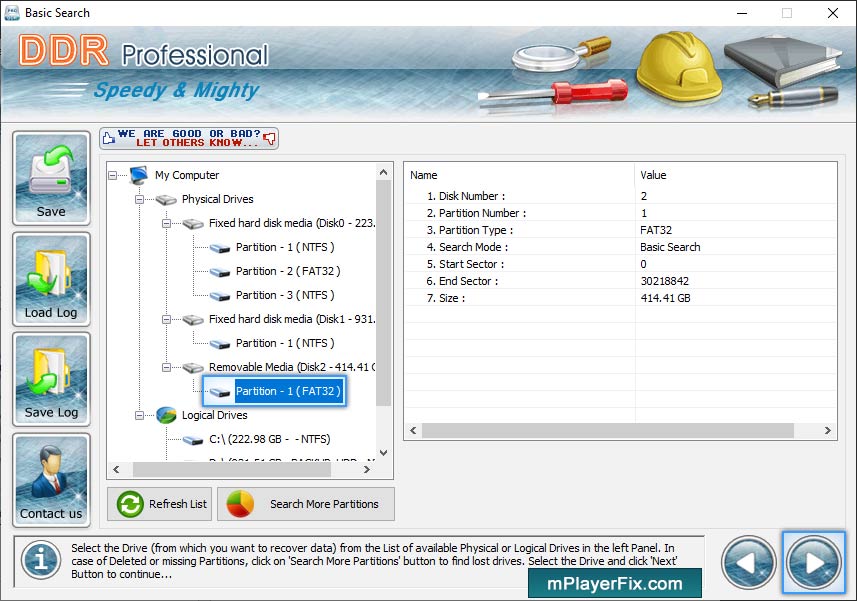Select Partition - 2 (FAT32)
This screenshot has width=857, height=601.
[x=288, y=272]
